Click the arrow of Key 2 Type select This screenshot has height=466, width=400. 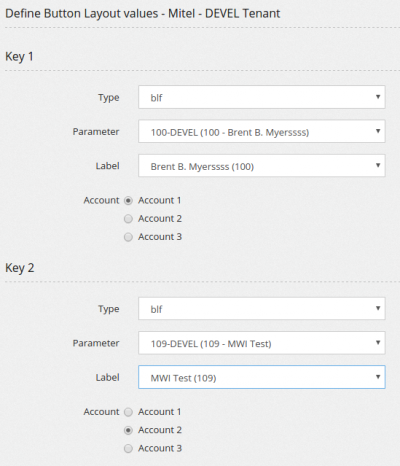[x=378, y=308]
